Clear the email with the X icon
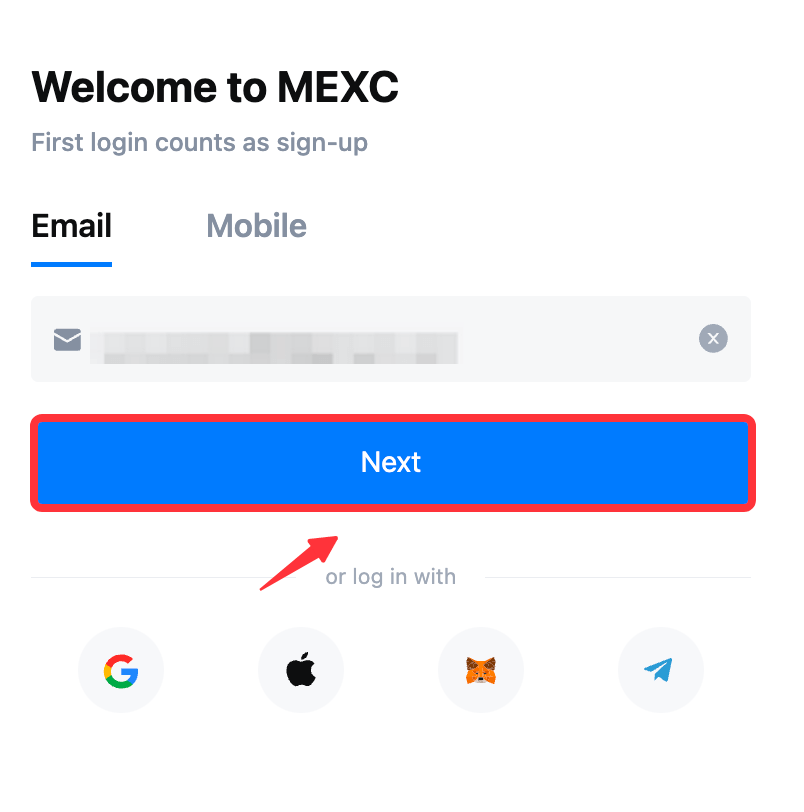 coord(713,339)
